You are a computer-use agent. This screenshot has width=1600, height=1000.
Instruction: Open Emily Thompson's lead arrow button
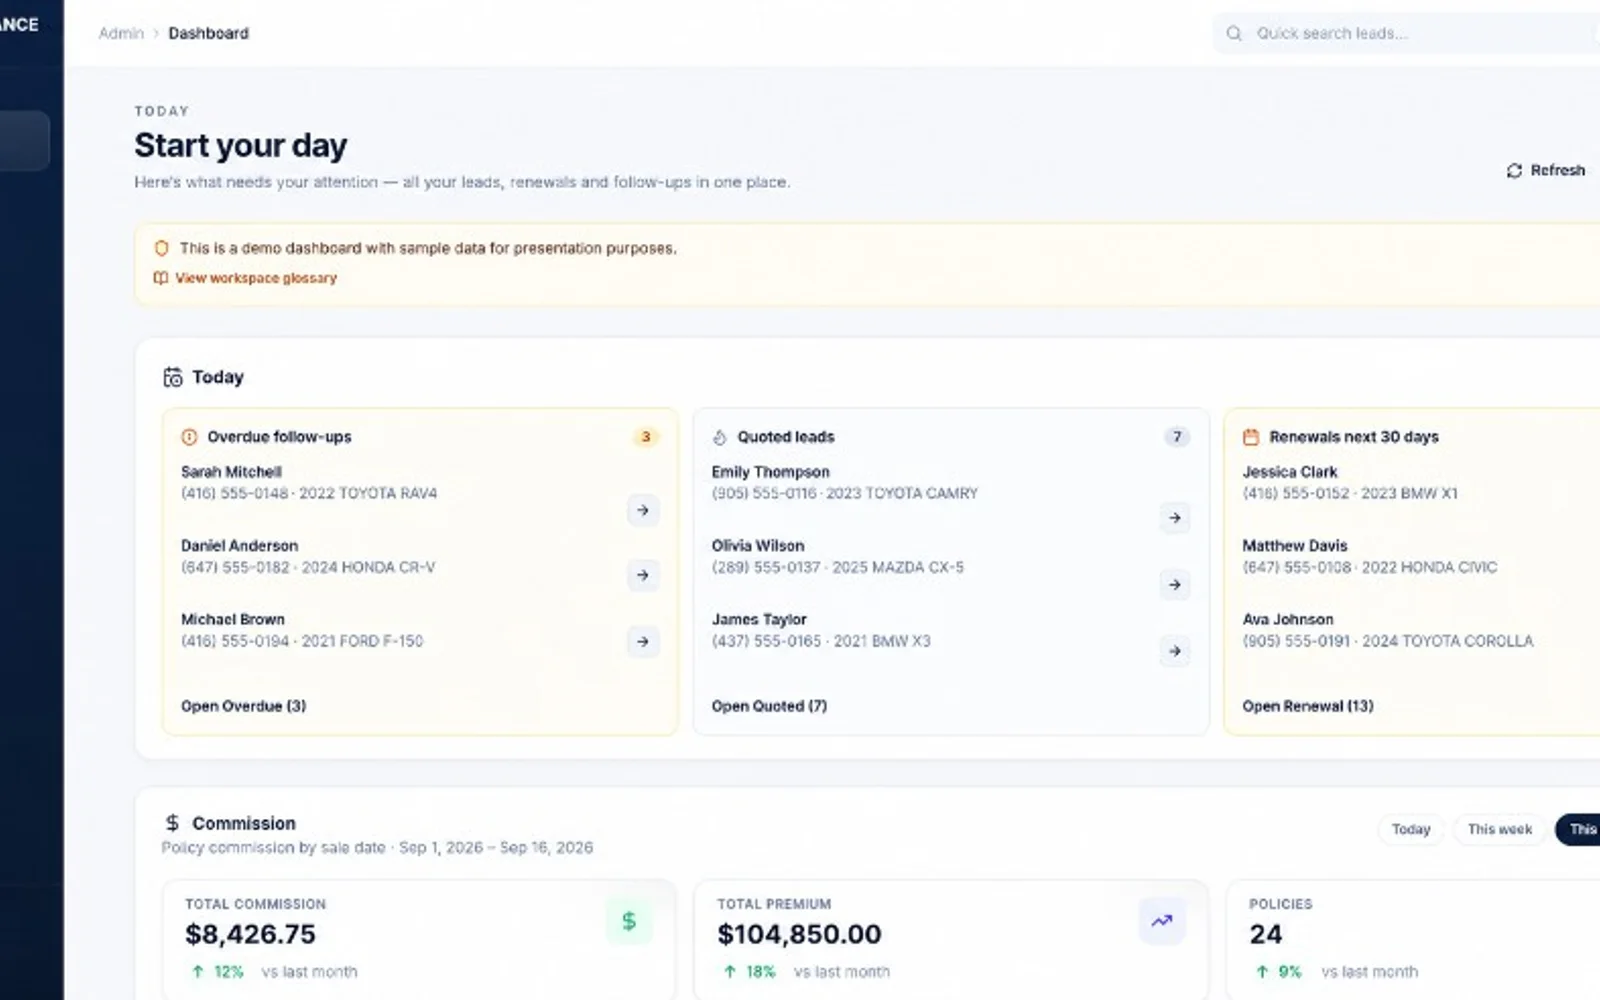tap(1175, 518)
